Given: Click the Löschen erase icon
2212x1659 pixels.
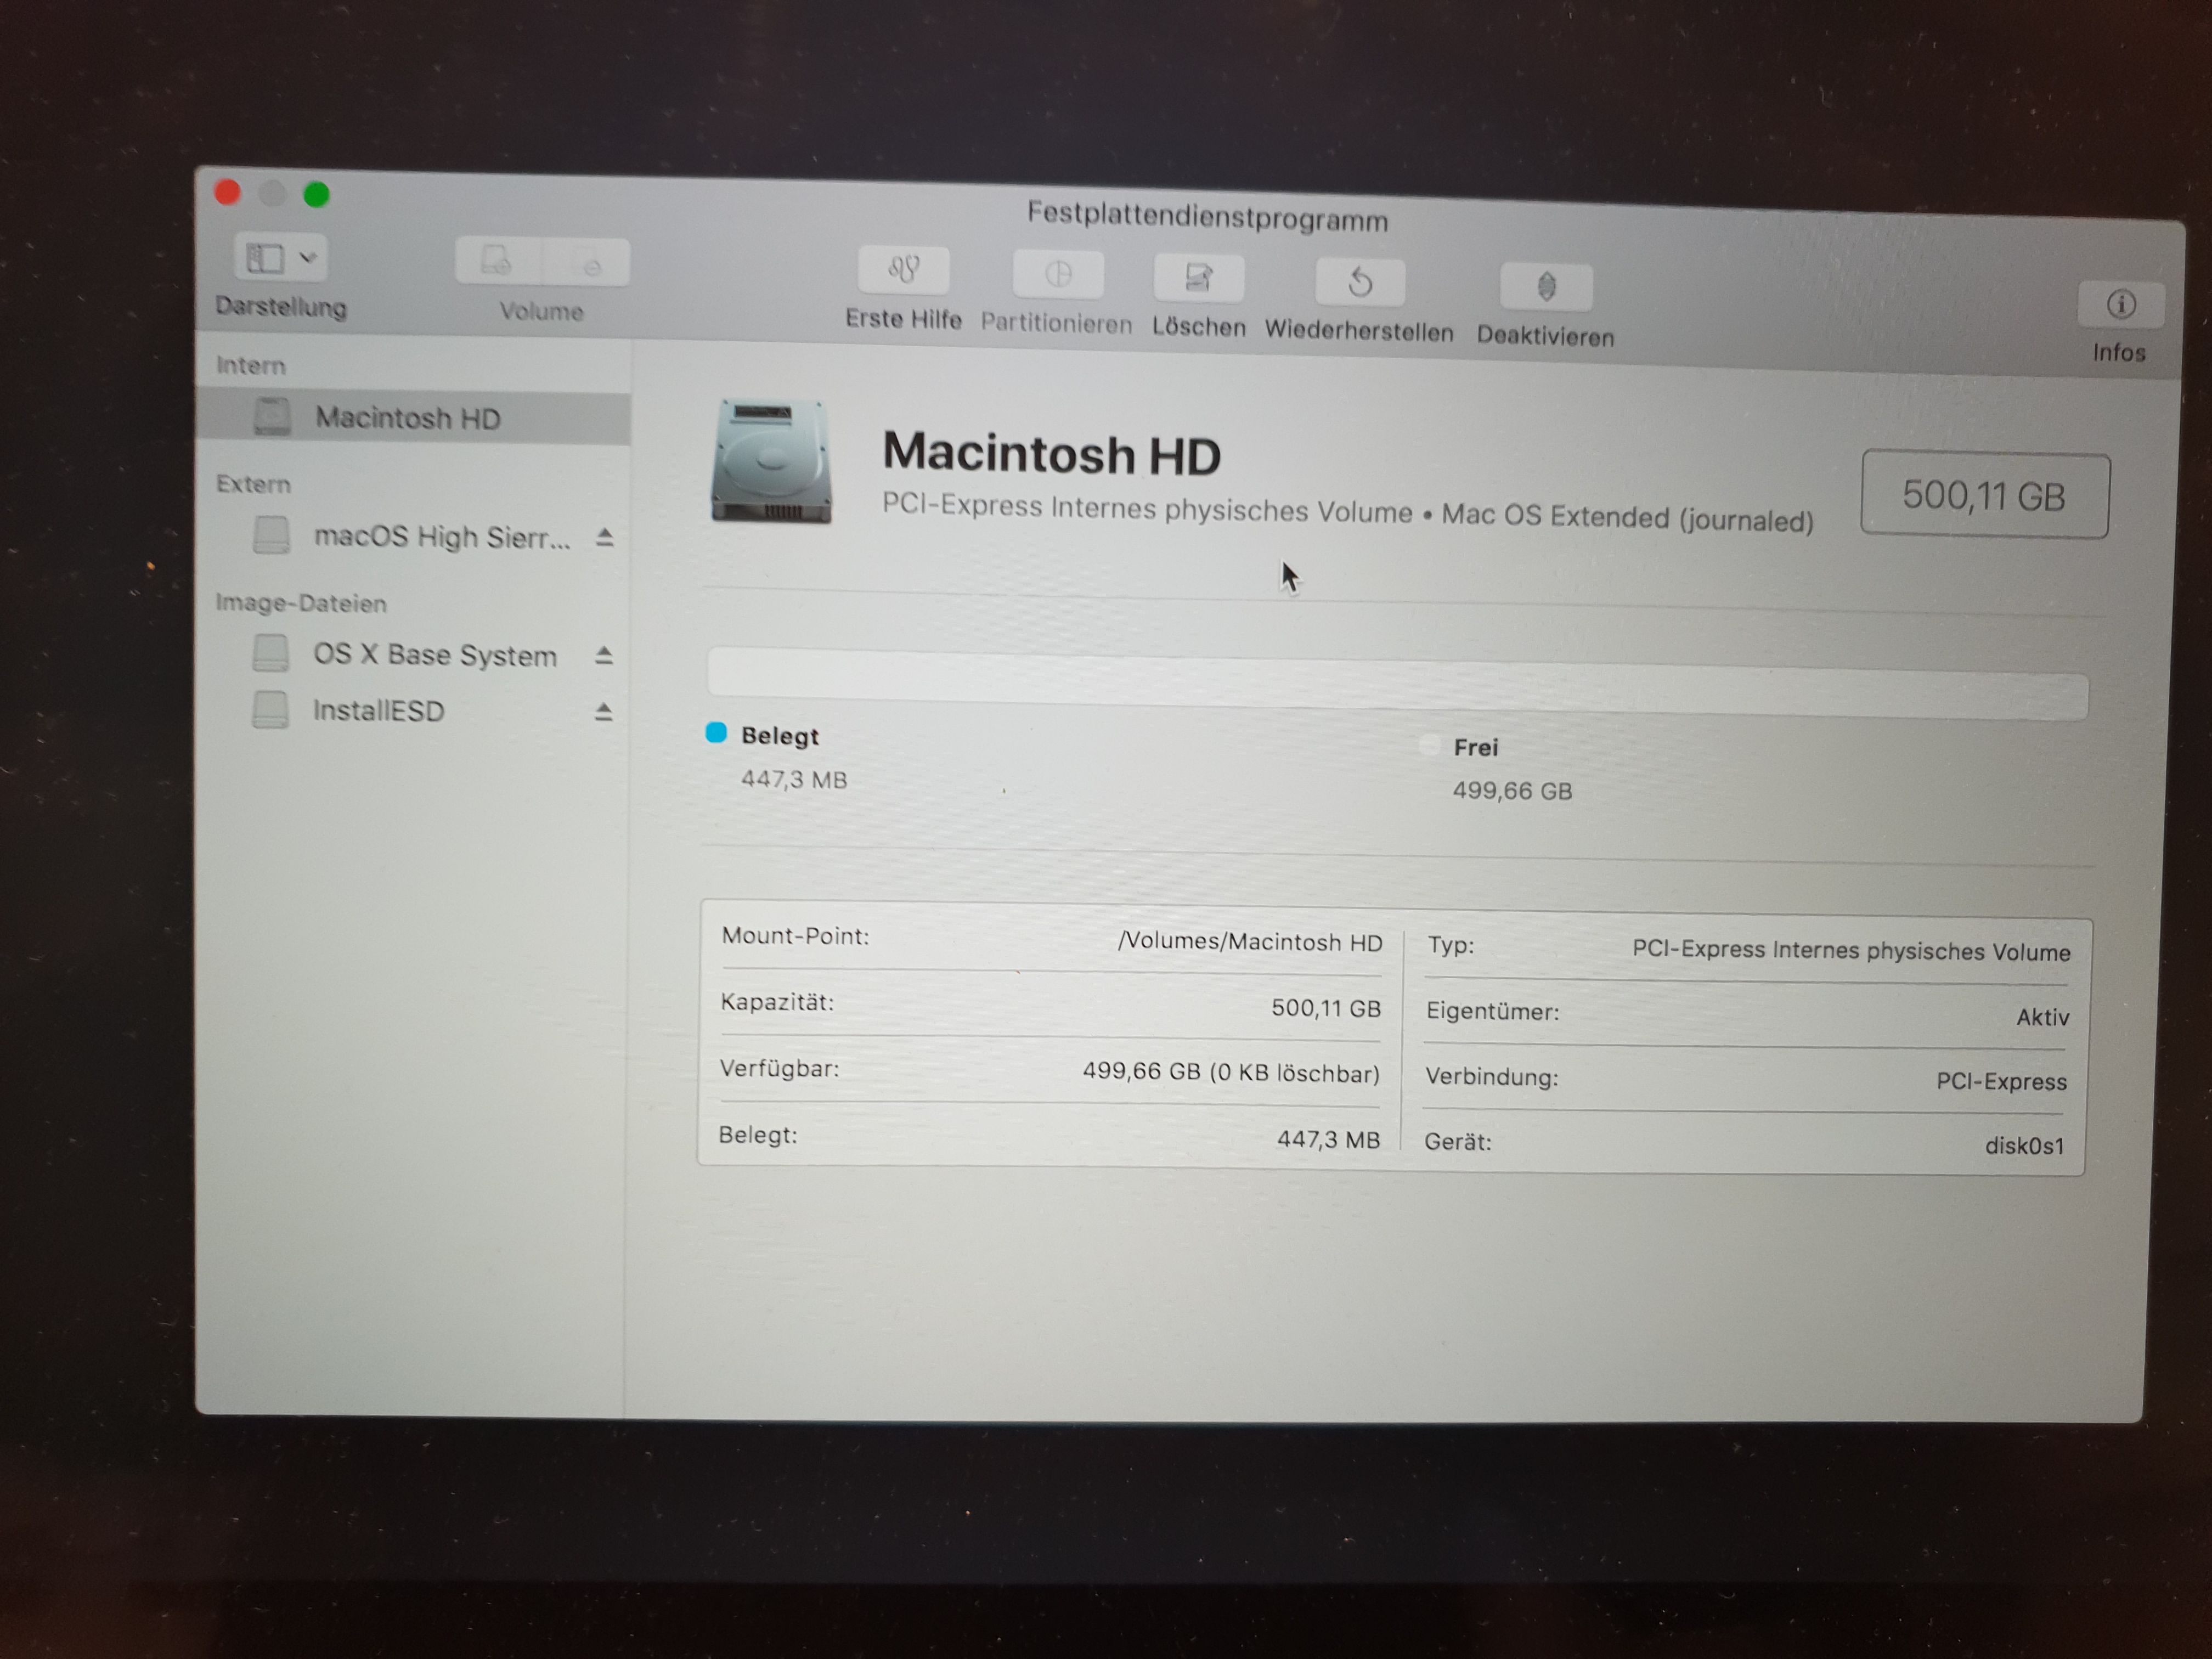Looking at the screenshot, I should (1199, 278).
